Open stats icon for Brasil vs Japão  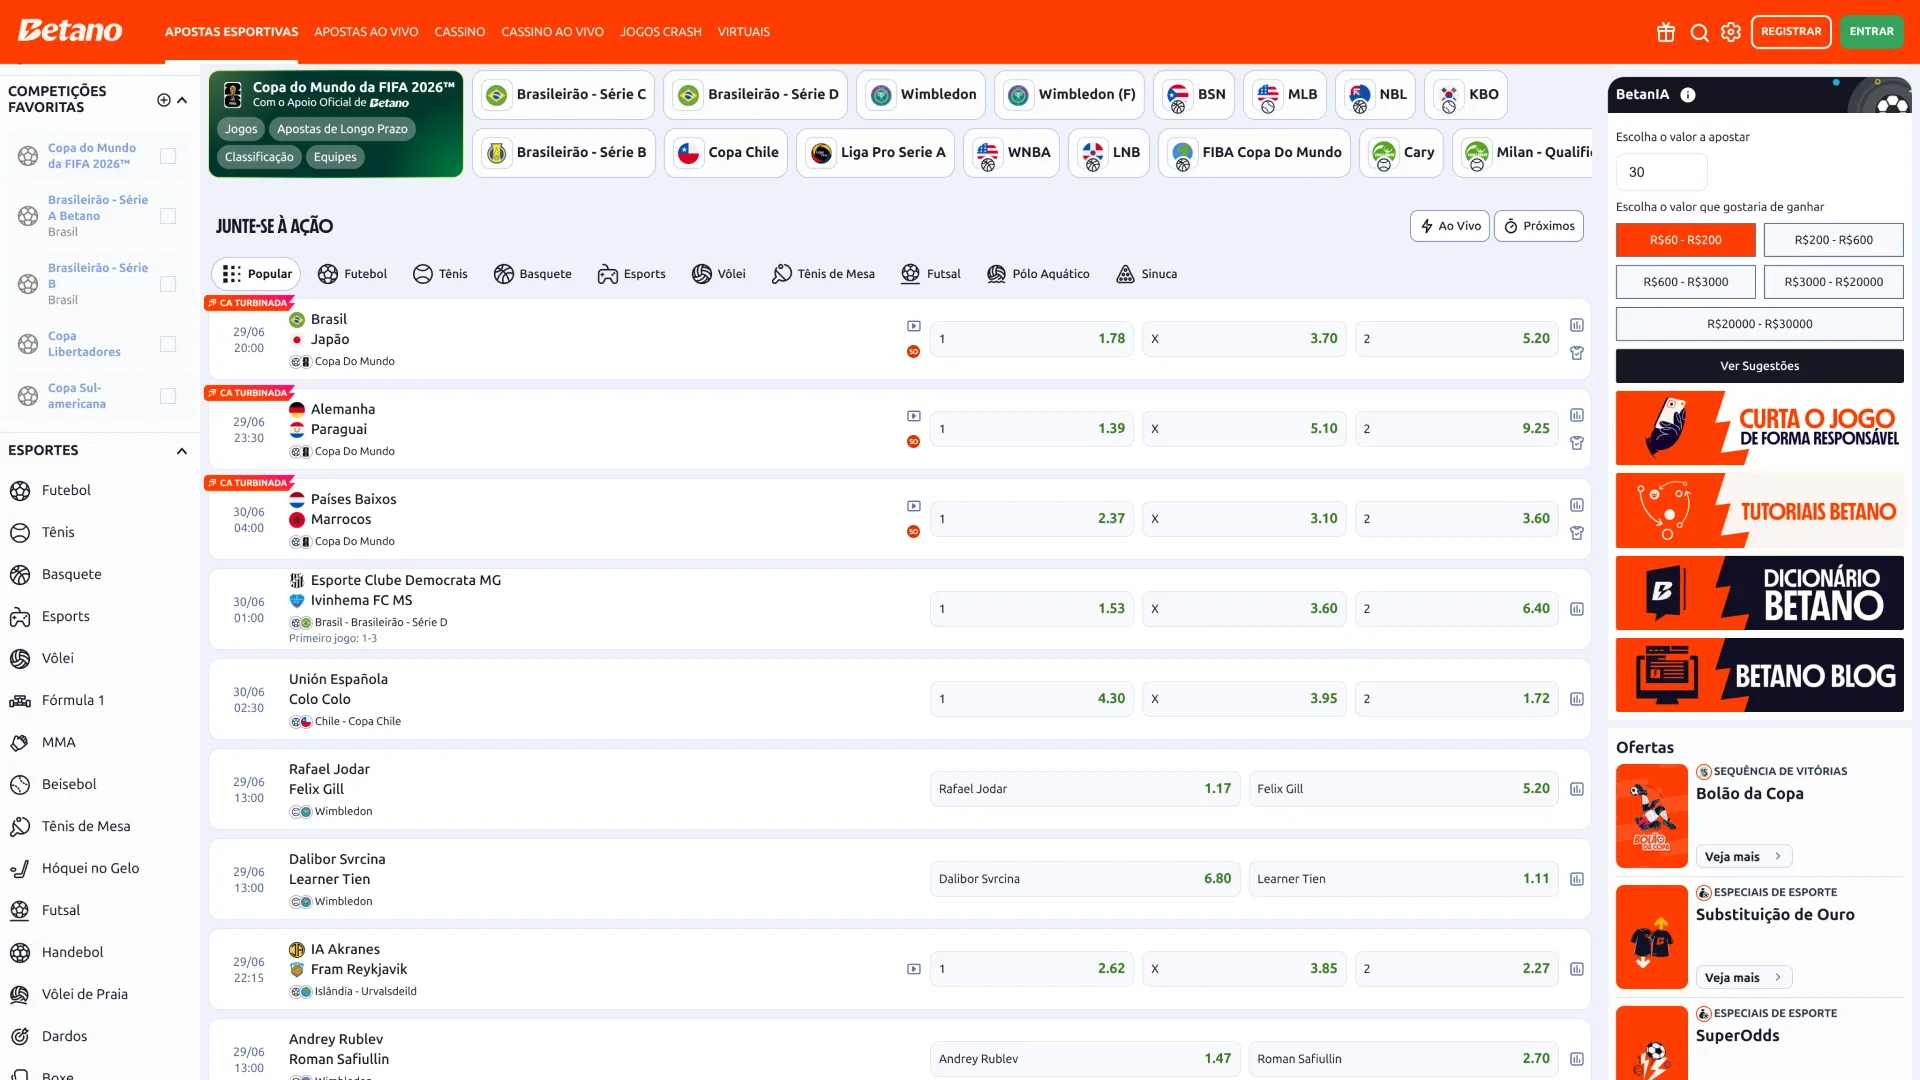(1577, 325)
